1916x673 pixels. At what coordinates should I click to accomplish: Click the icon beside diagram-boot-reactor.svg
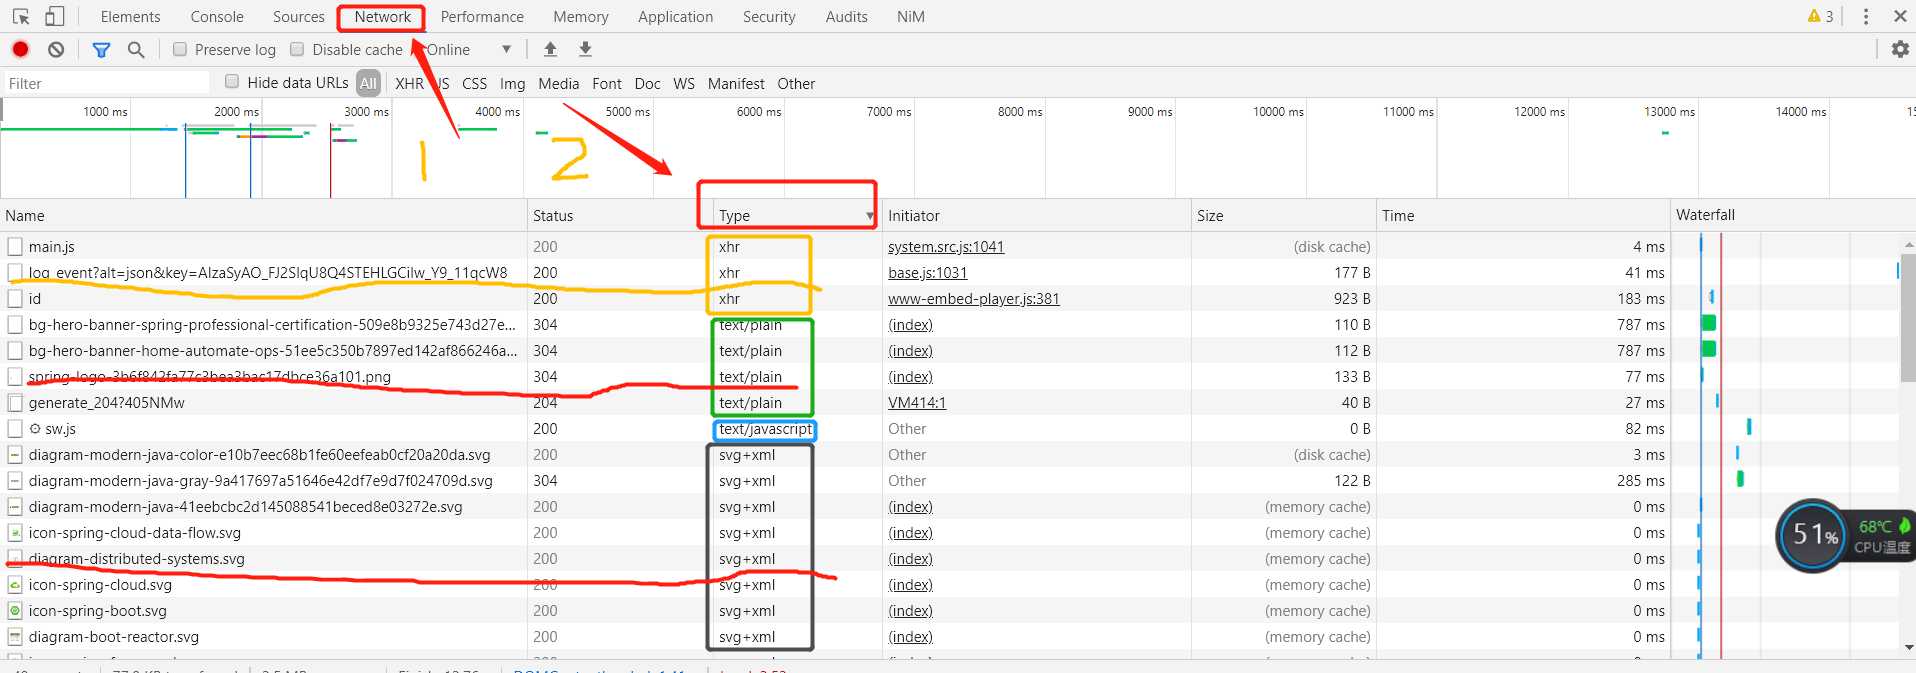click(15, 636)
